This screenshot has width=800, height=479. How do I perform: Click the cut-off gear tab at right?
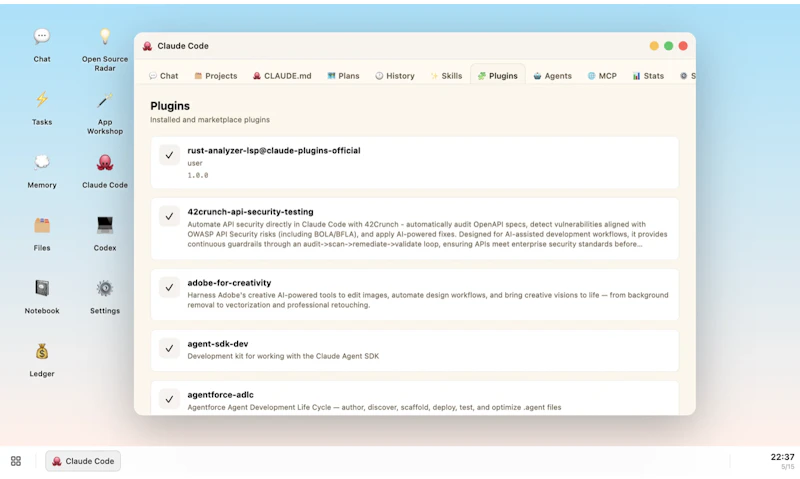pyautogui.click(x=687, y=75)
